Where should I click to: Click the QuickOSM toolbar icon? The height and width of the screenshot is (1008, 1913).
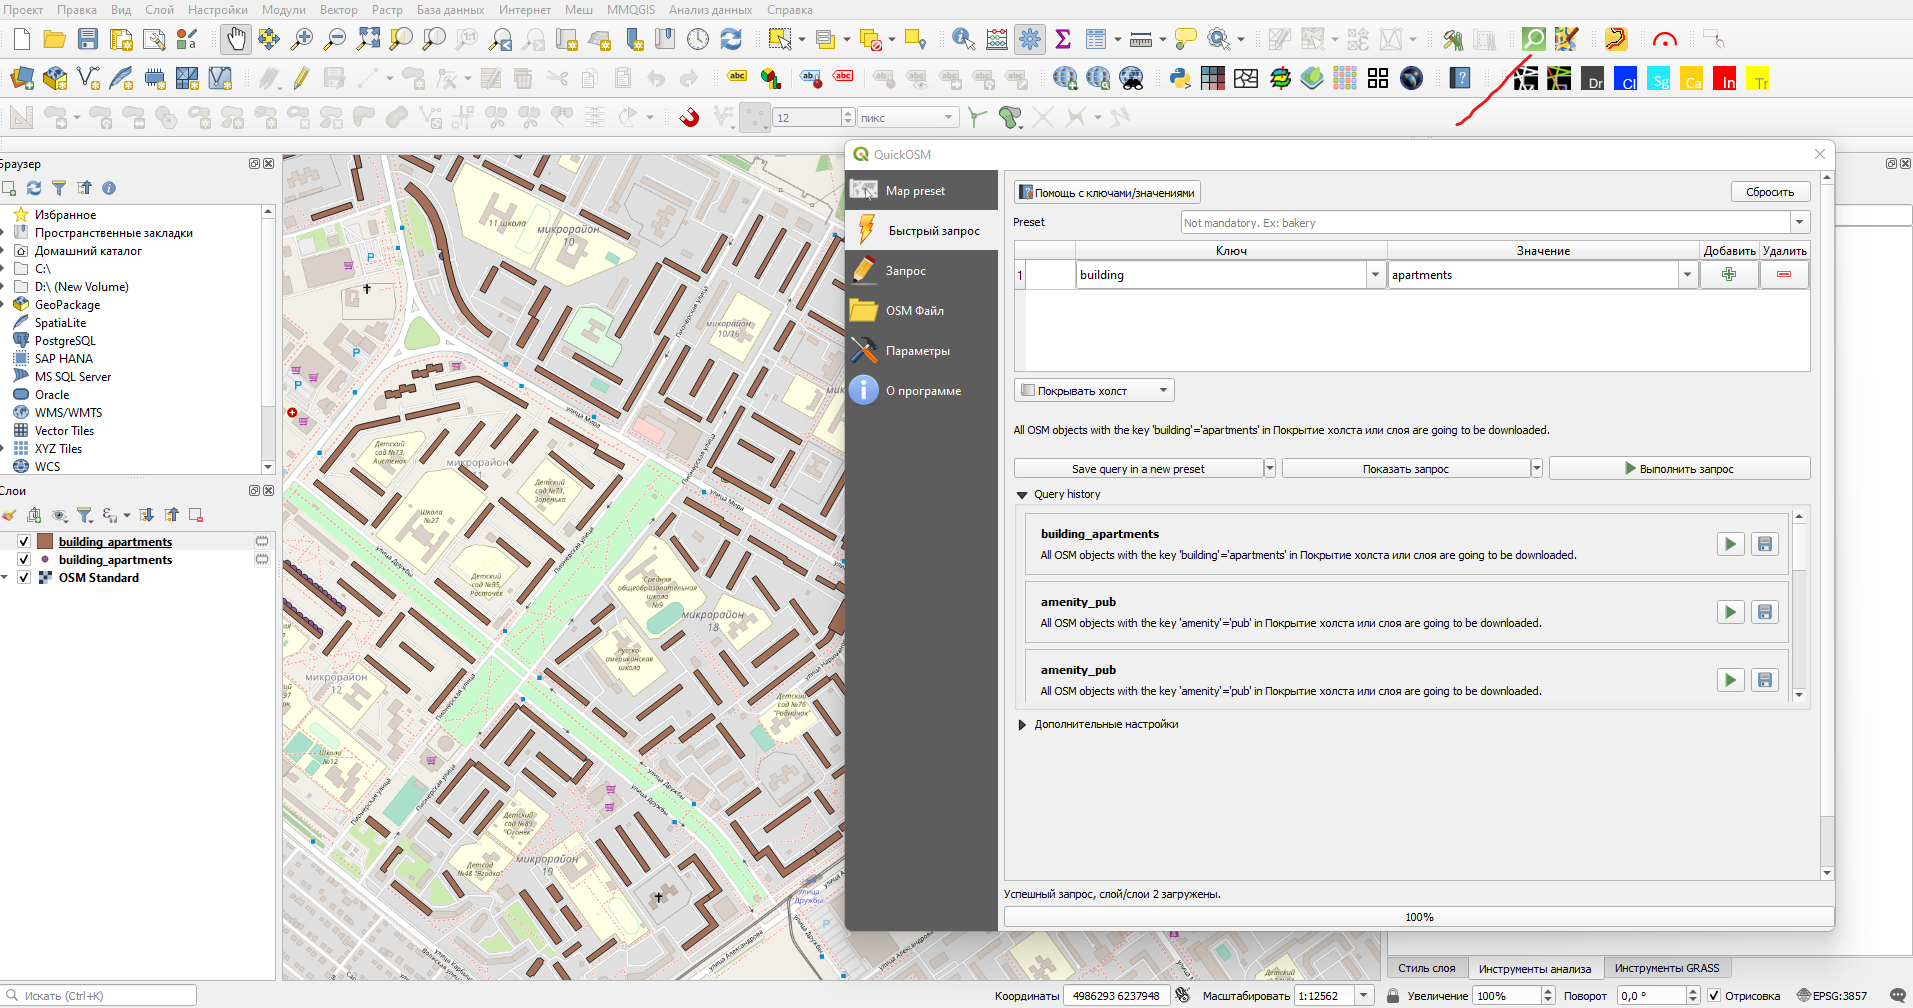click(1533, 39)
